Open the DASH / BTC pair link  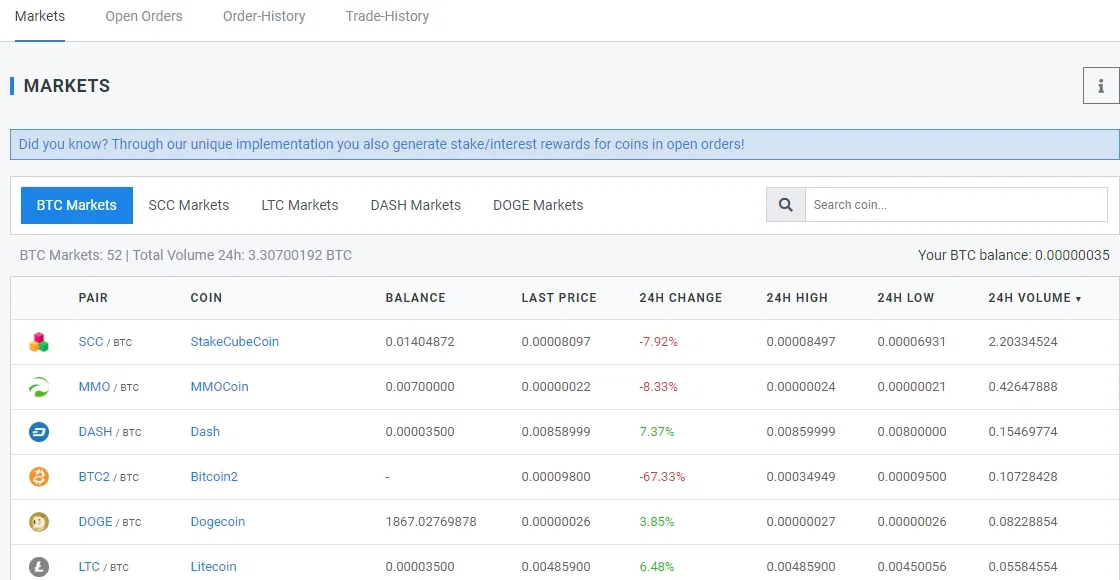(110, 431)
